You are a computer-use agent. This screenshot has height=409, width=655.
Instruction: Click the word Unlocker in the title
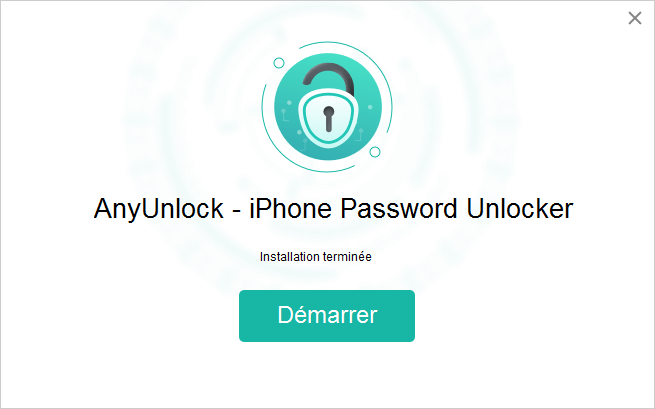tap(520, 208)
